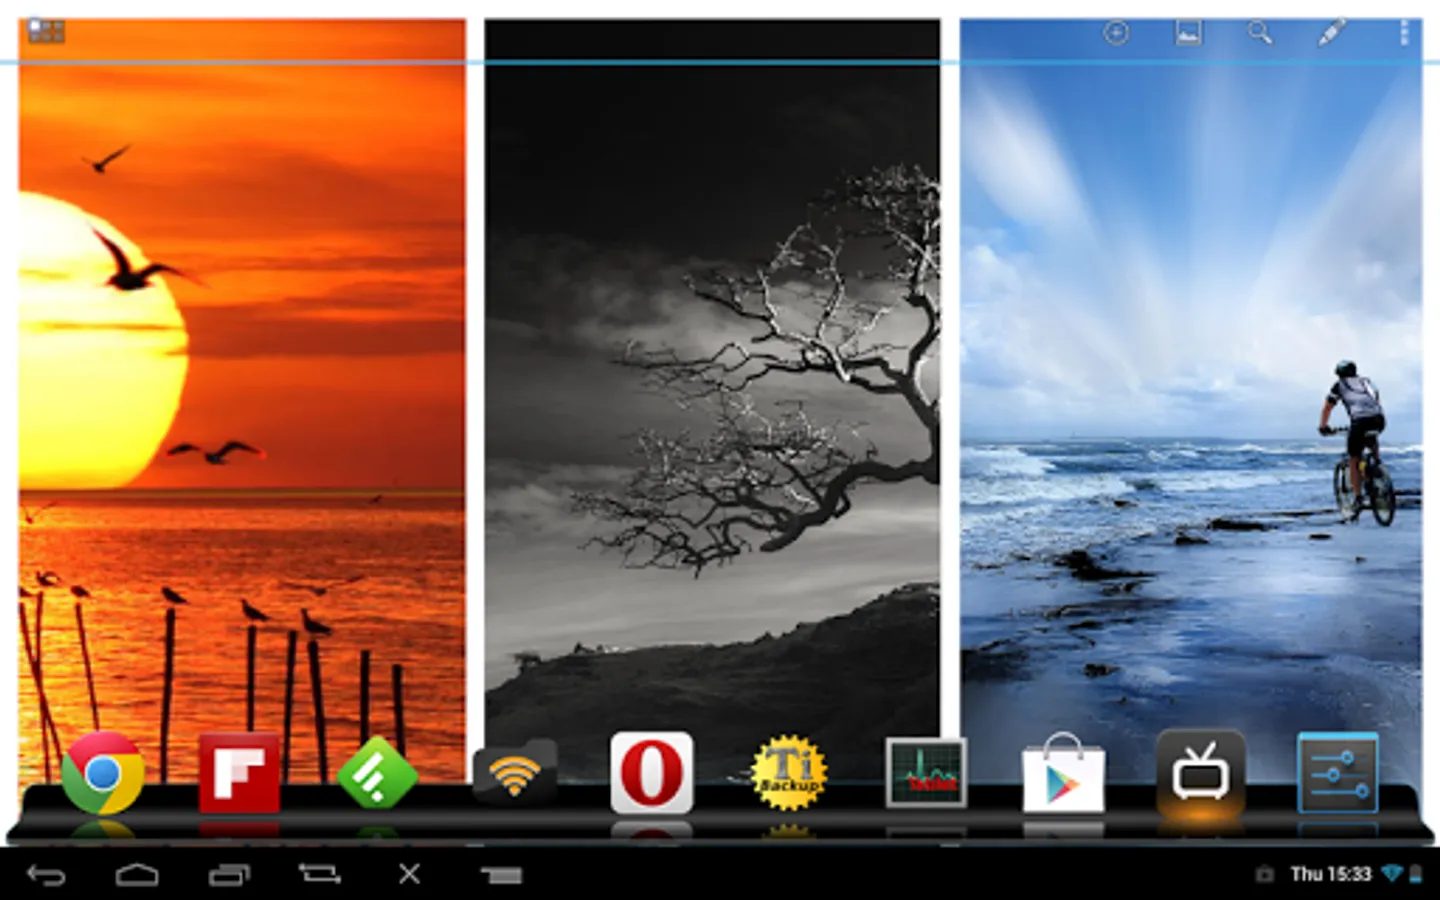Screen dimensions: 1440x900
Task: Open the grid icon in top-left corner
Action: coord(46,31)
